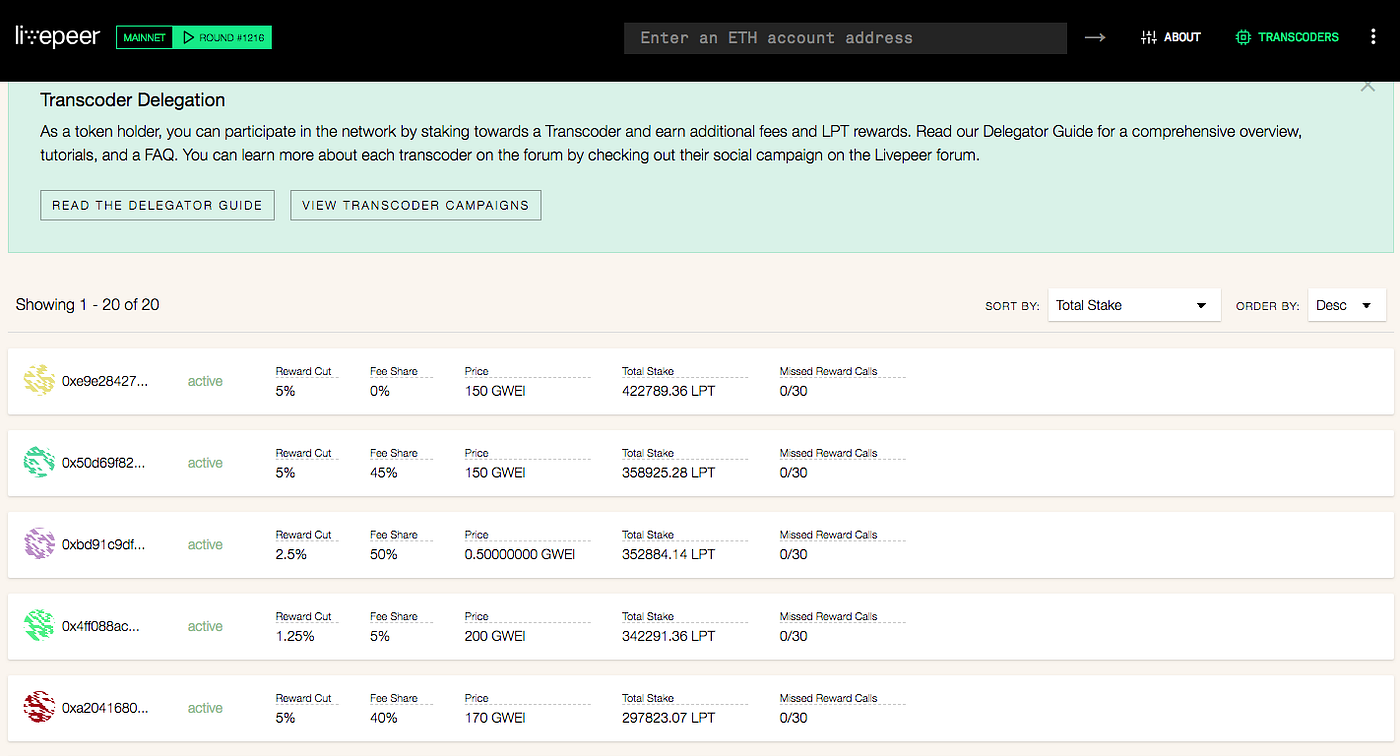Click active status of 0xbd91c9df
This screenshot has width=1400, height=756.
click(205, 545)
